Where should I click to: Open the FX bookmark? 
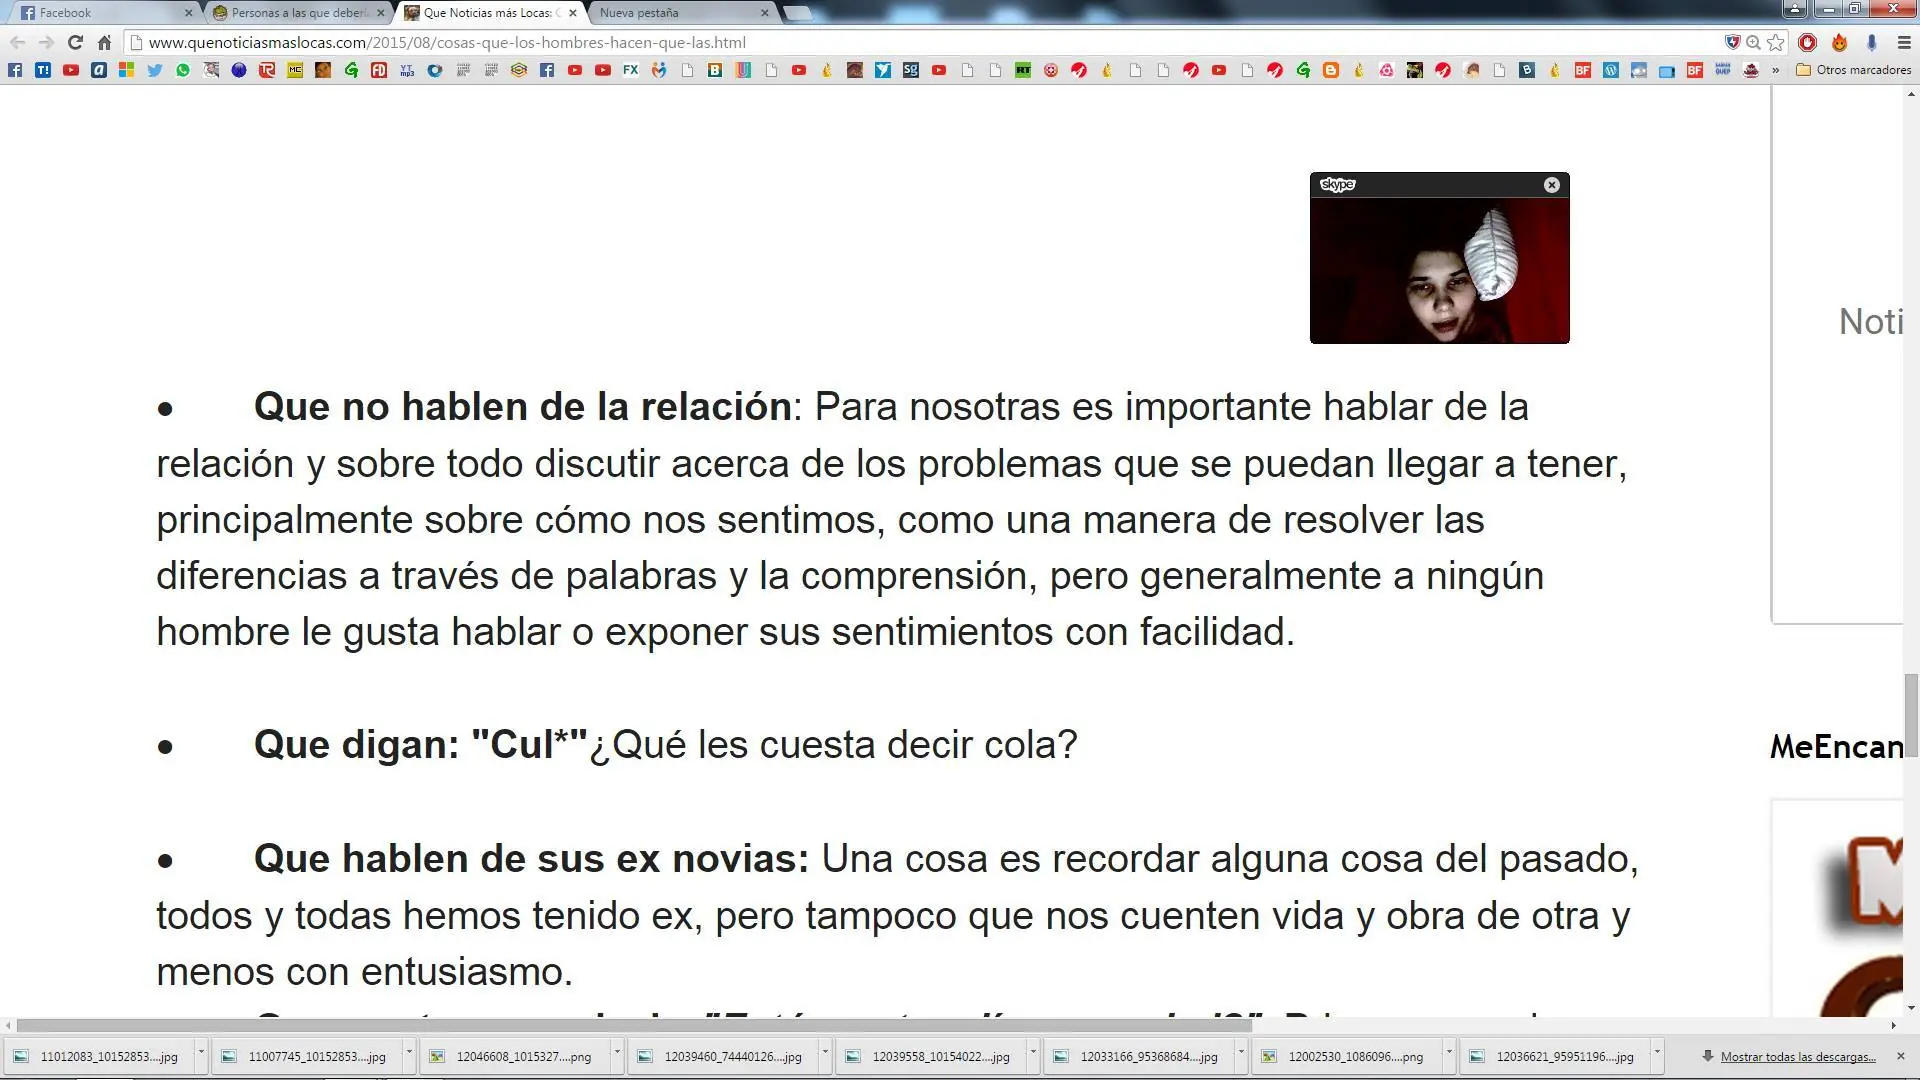631,70
